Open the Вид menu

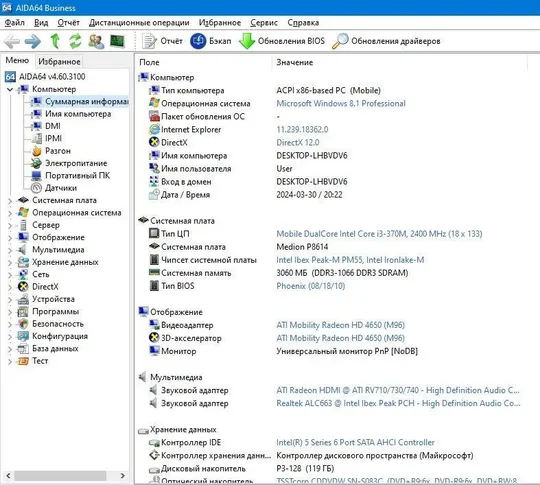click(41, 23)
